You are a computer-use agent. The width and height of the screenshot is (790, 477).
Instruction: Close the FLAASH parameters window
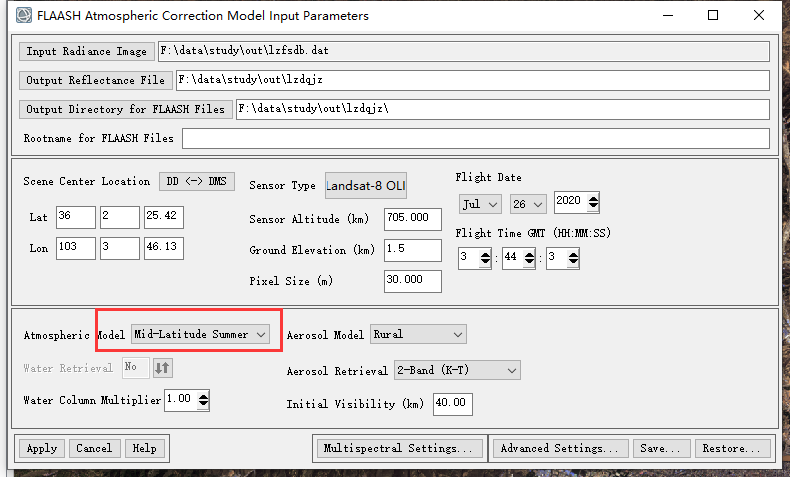click(759, 15)
